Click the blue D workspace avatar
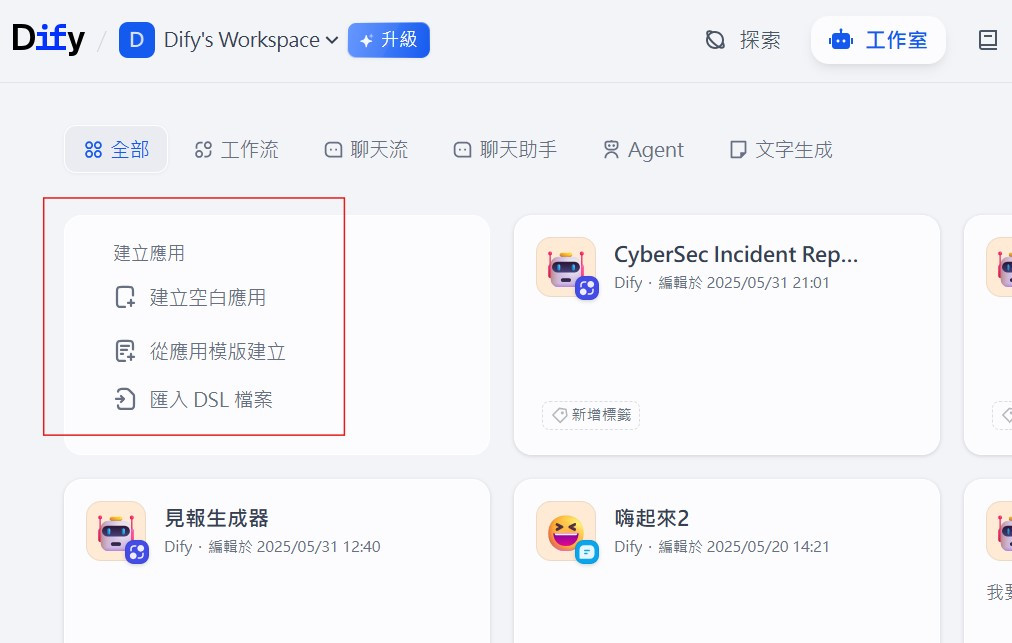This screenshot has height=643, width=1012. (x=137, y=40)
